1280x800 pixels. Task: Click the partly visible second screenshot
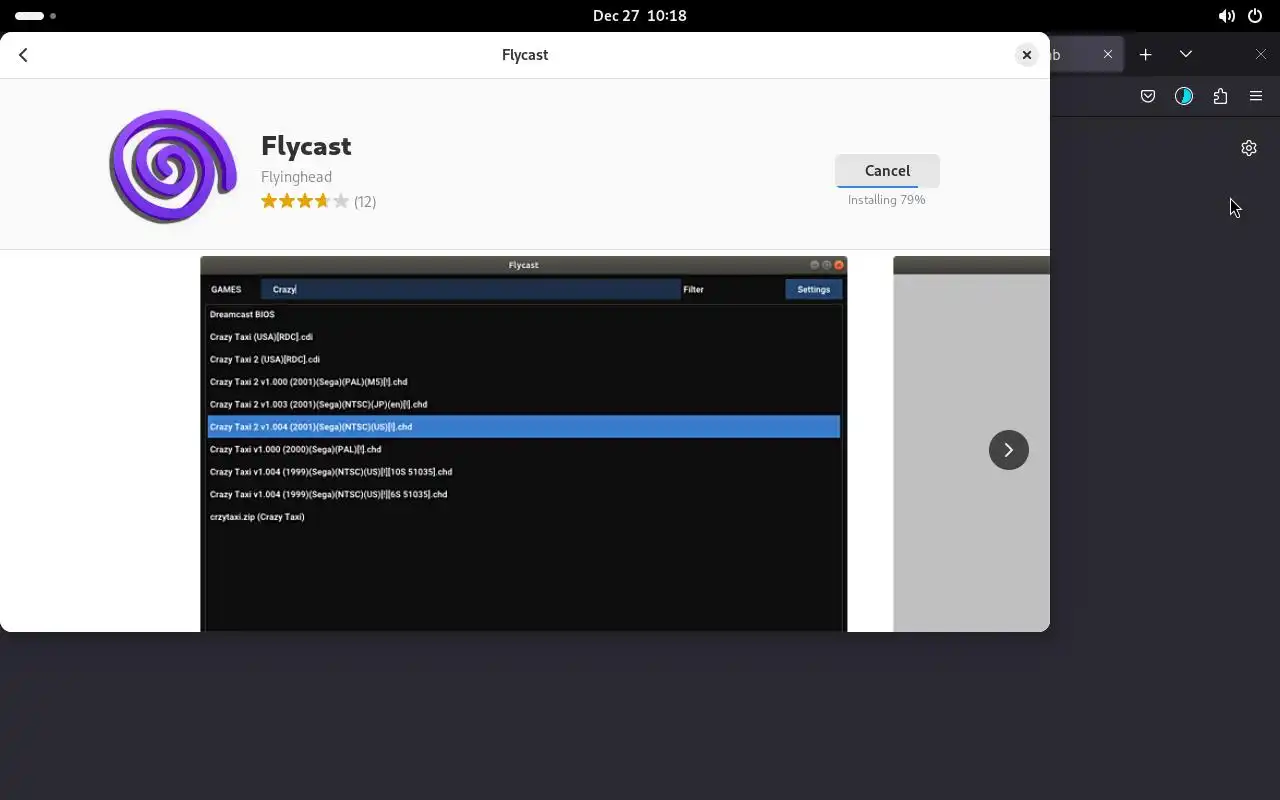[x=971, y=444]
